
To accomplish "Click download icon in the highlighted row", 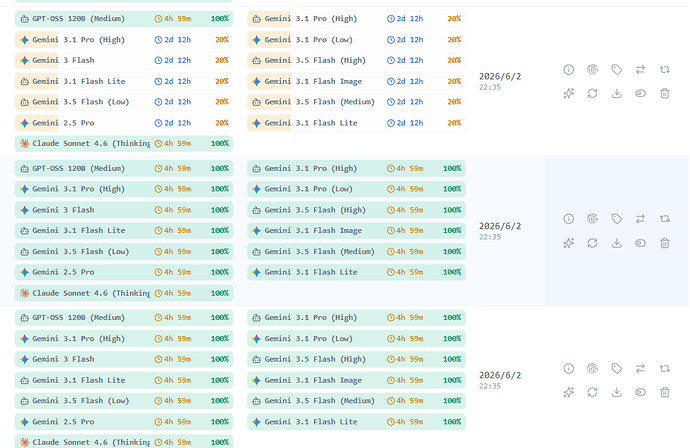I will point(617,243).
